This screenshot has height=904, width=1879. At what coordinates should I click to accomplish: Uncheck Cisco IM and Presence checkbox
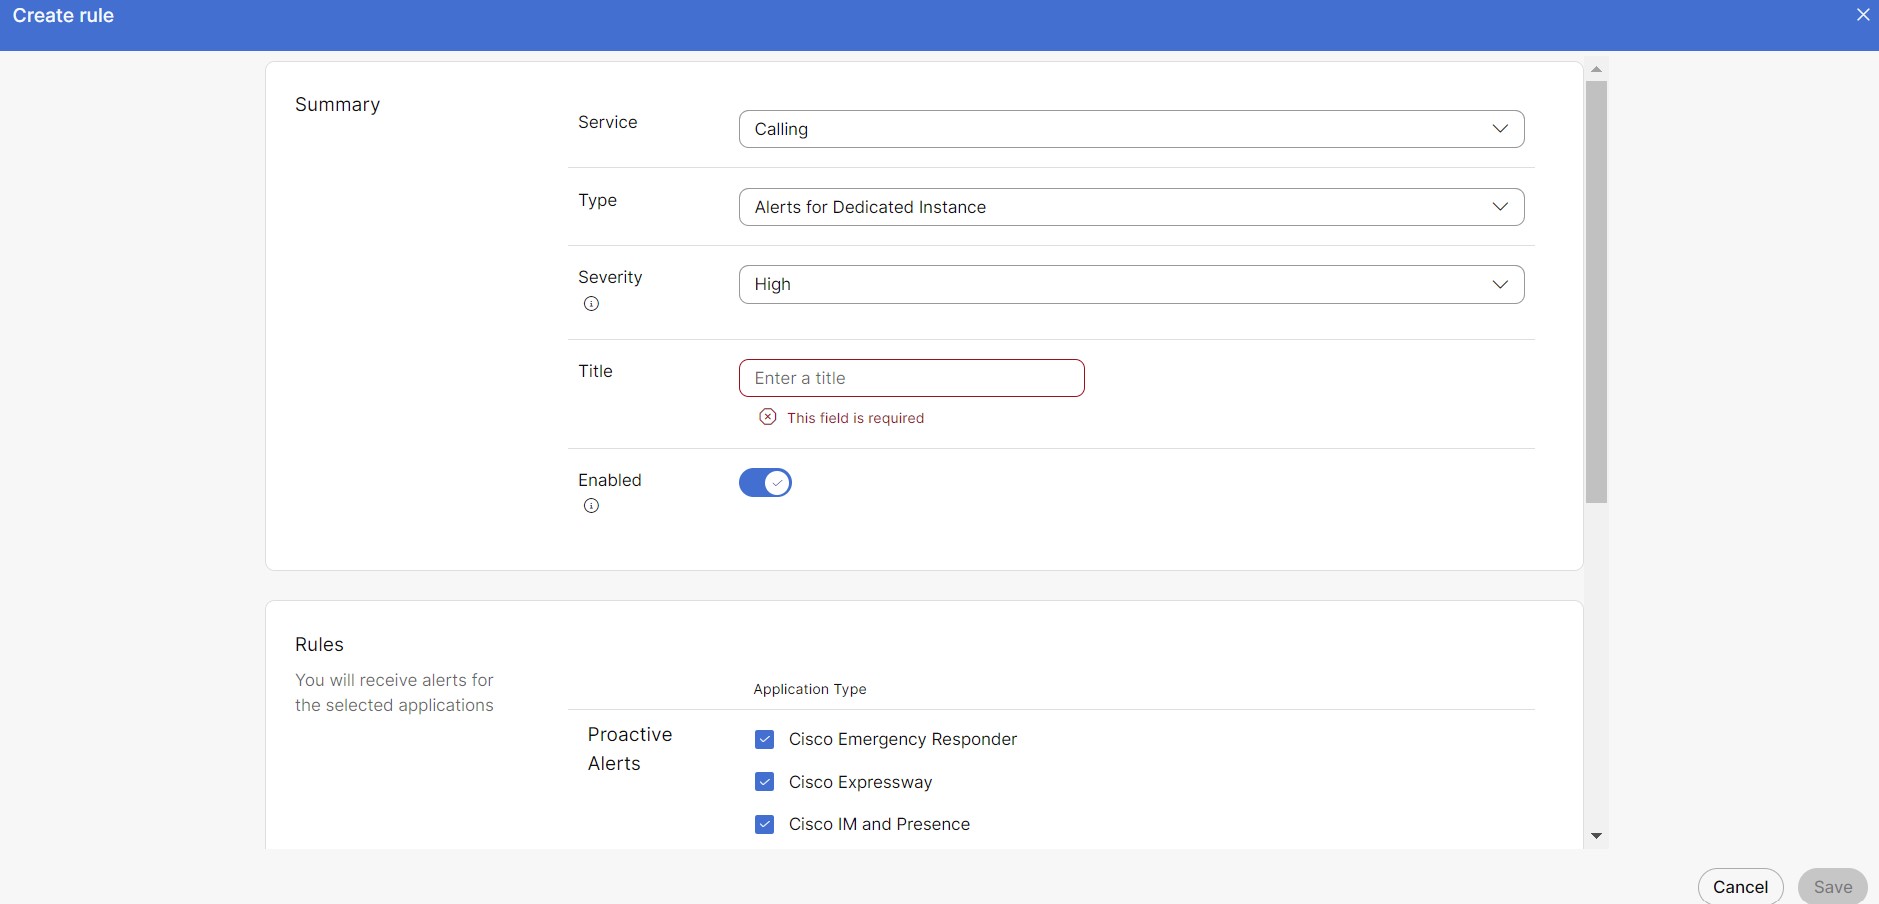pos(764,824)
